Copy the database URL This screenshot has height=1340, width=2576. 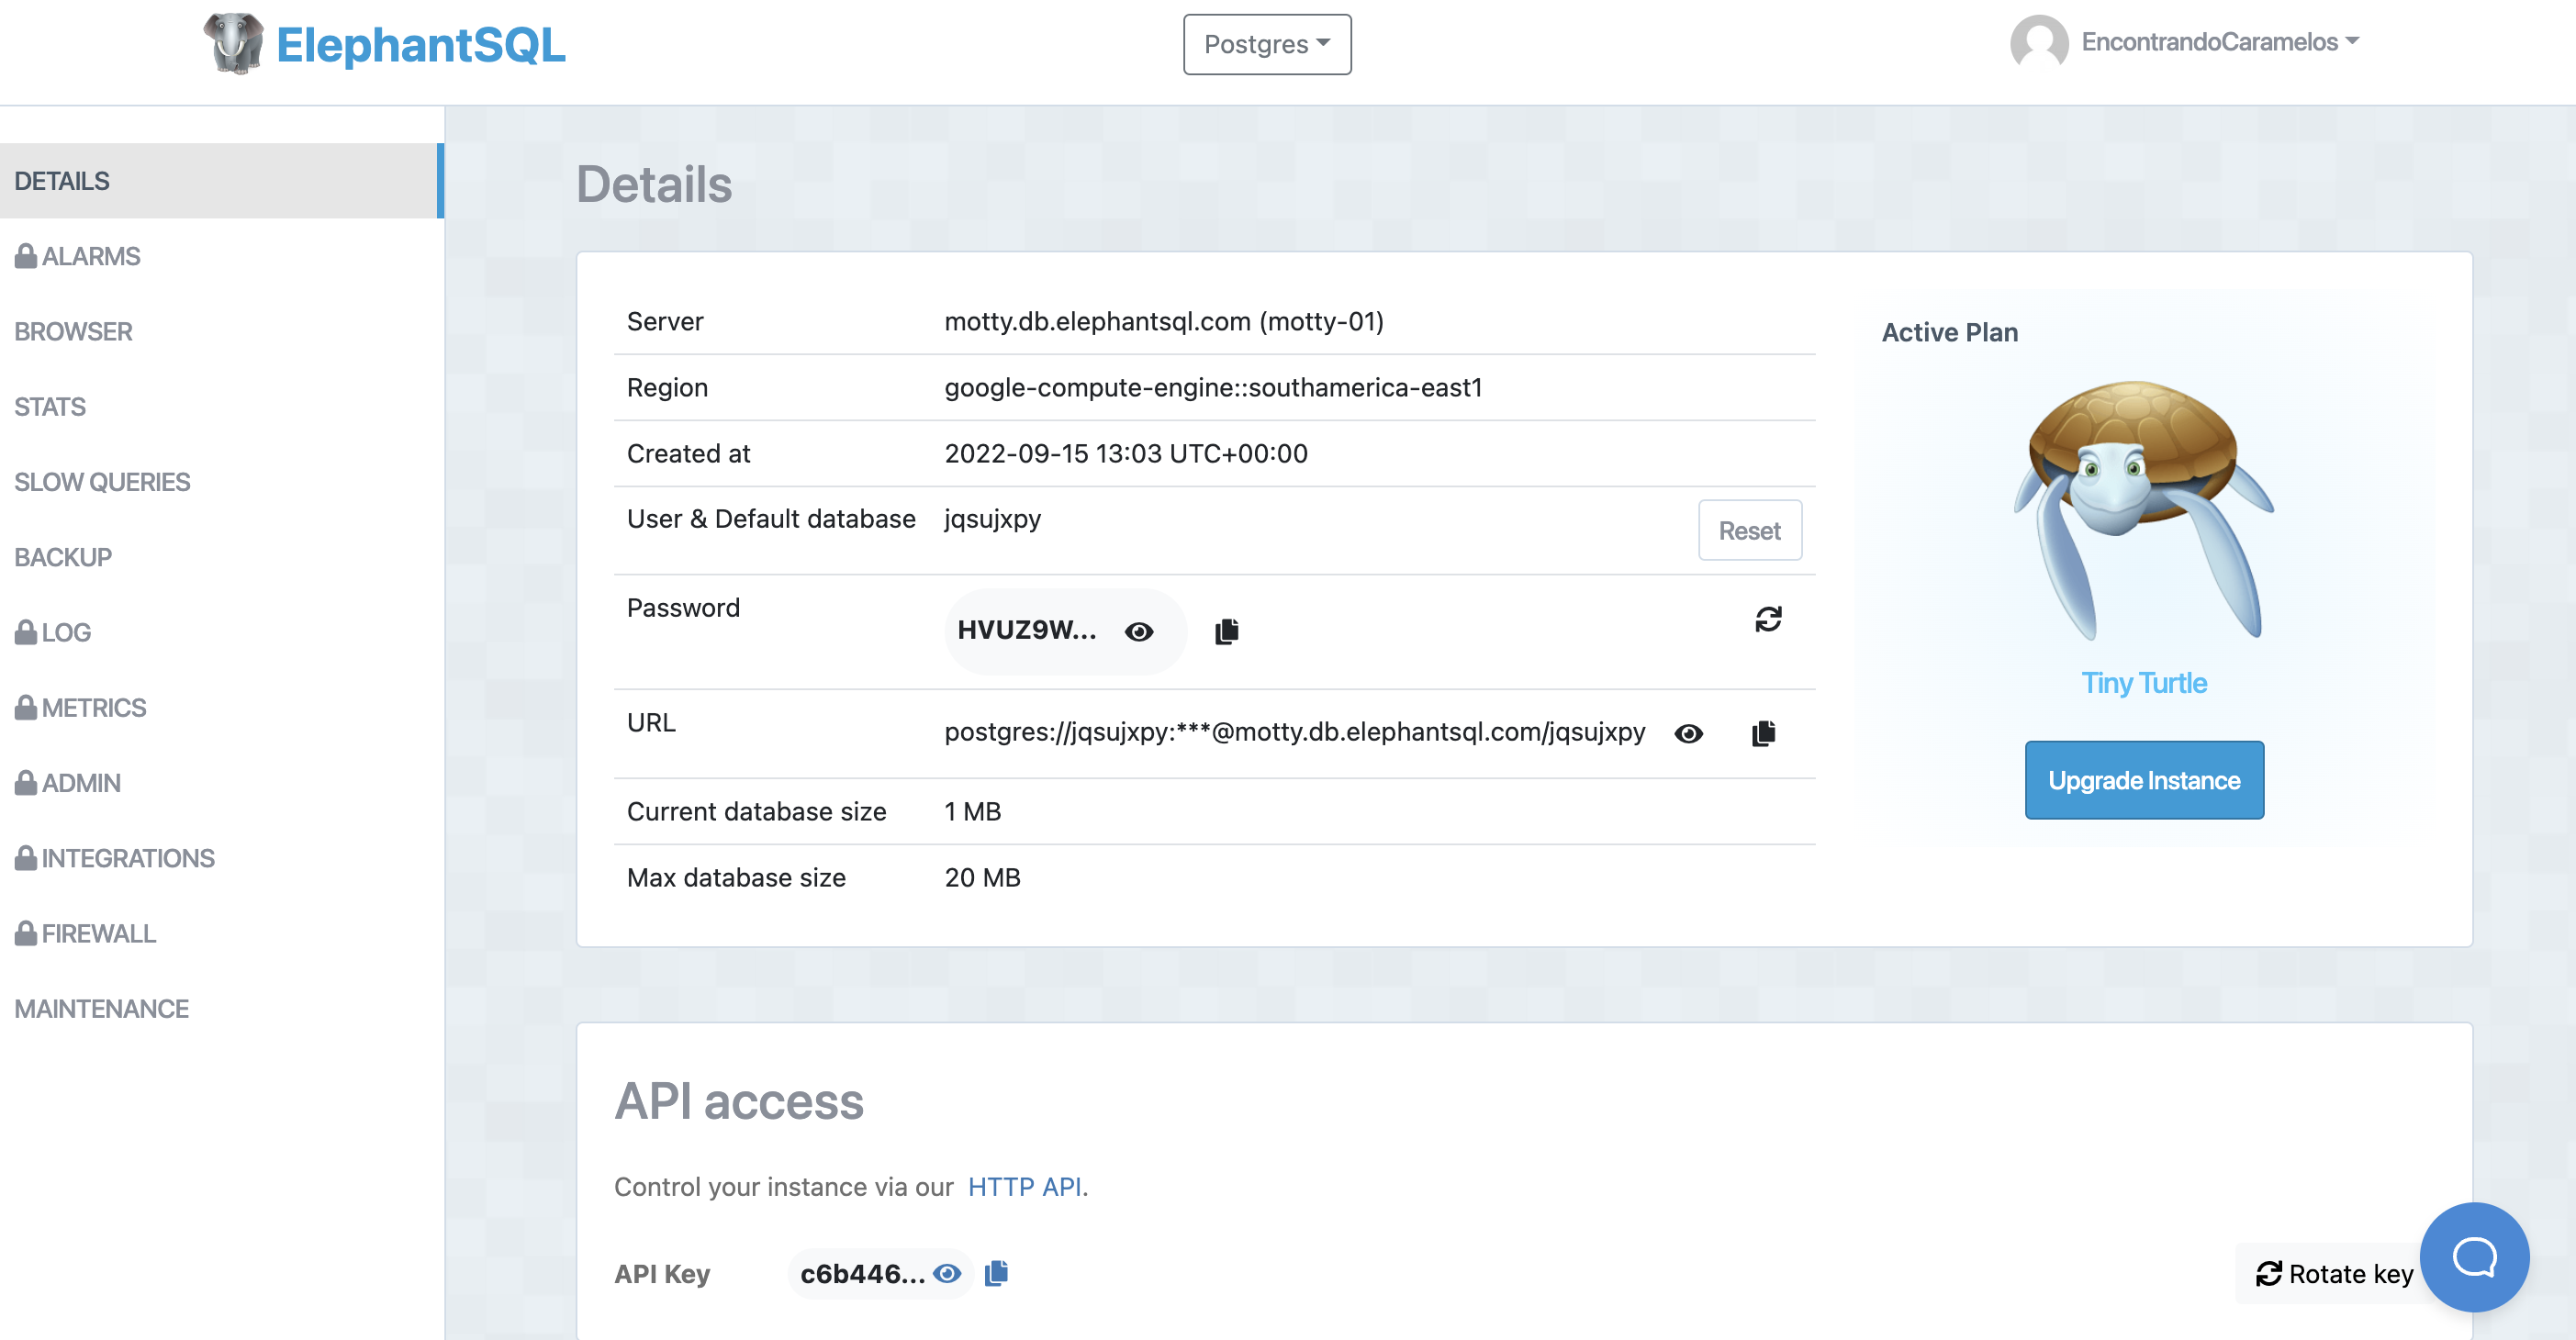[1763, 733]
